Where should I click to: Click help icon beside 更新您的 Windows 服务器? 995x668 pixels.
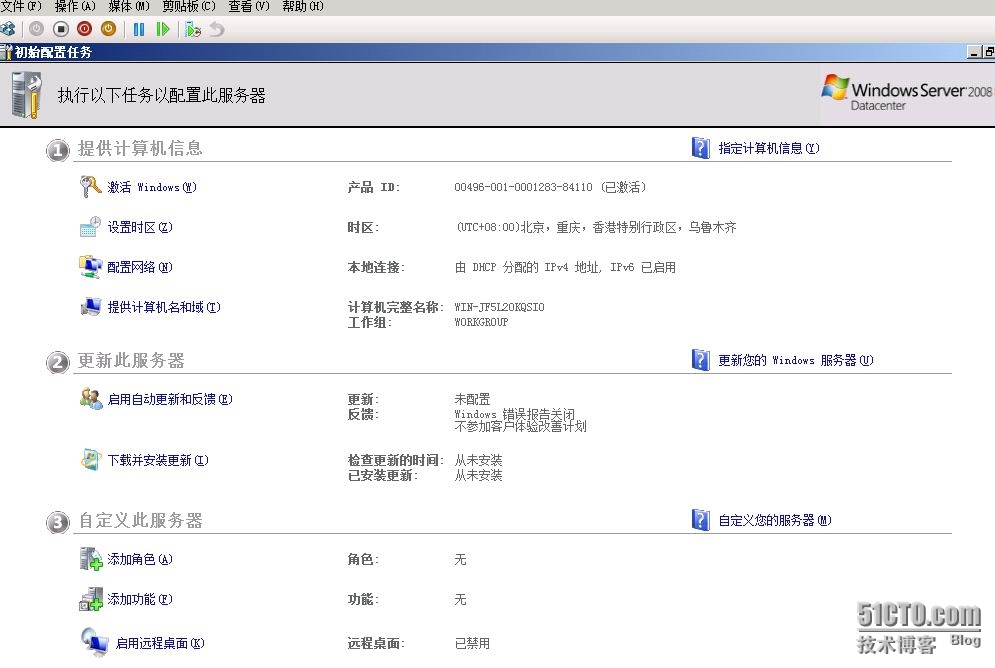701,360
